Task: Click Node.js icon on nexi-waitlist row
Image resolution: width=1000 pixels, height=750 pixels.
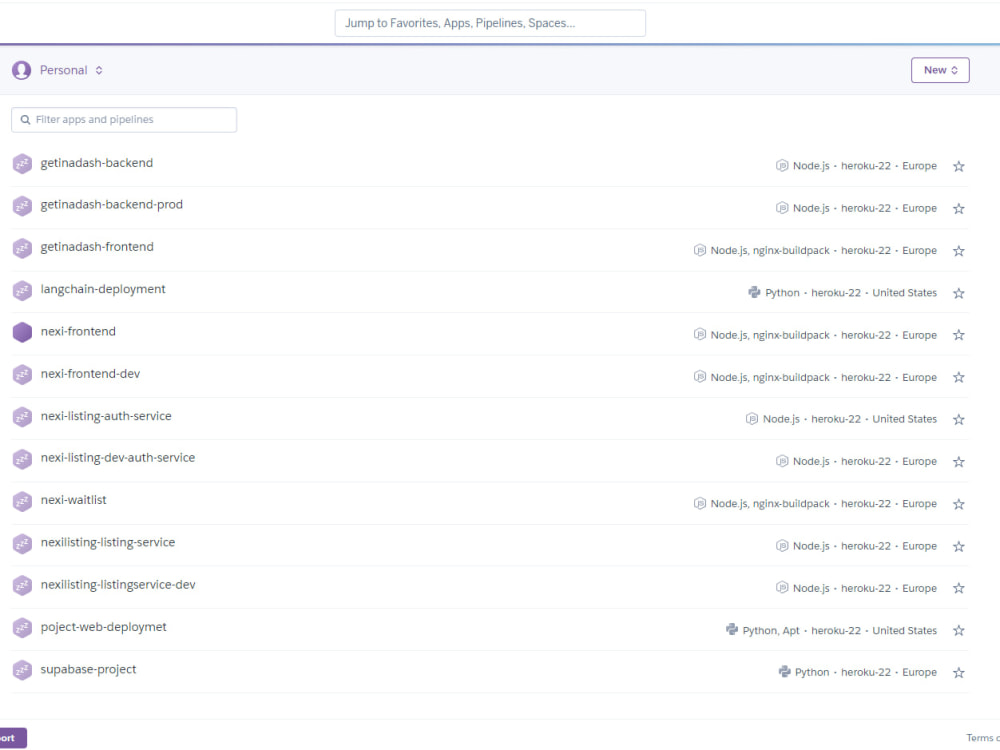Action: point(700,503)
